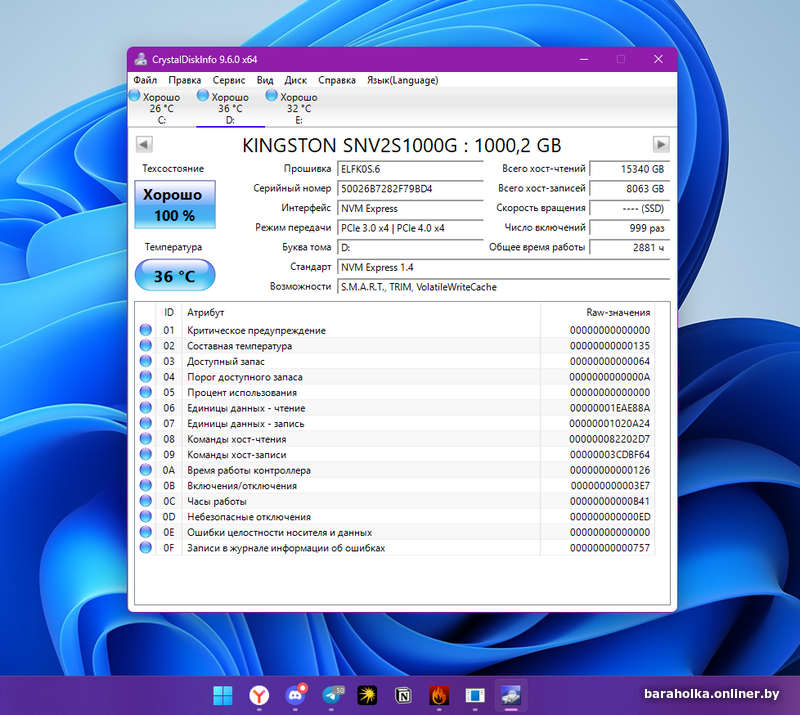Click status orb for Единицы данных - запись
The width and height of the screenshot is (800, 715).
[145, 423]
